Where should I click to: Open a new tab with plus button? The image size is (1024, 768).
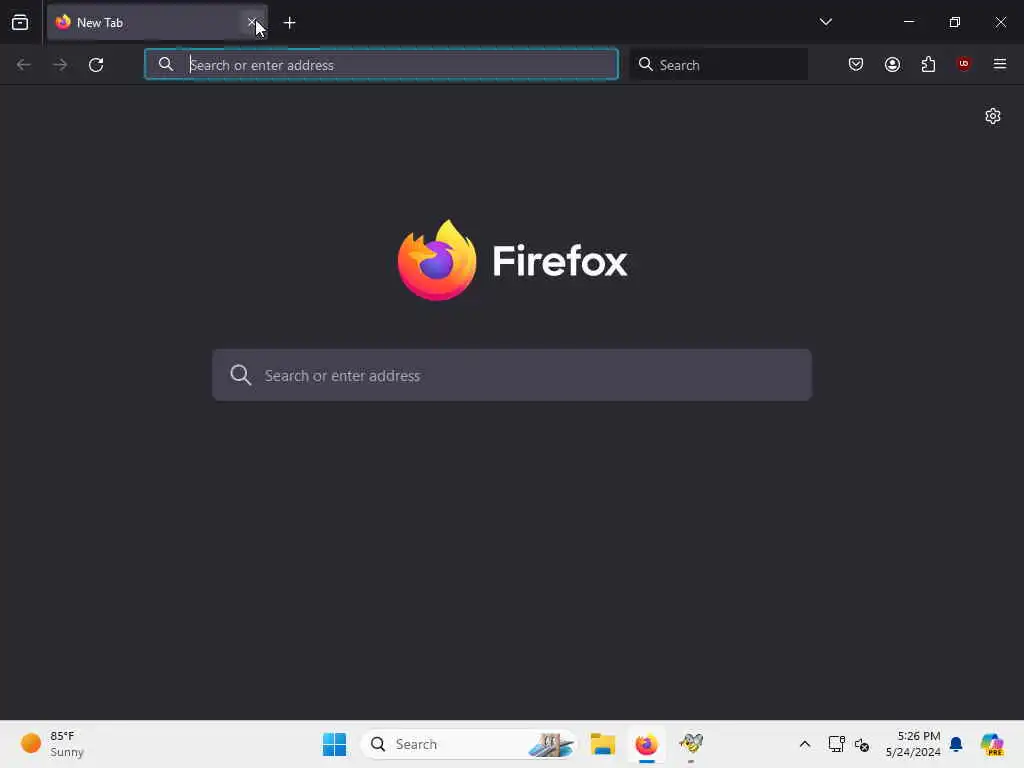(x=289, y=23)
